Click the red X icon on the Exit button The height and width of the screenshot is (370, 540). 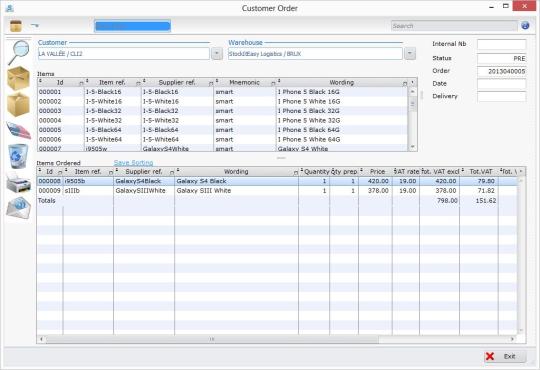pos(490,356)
